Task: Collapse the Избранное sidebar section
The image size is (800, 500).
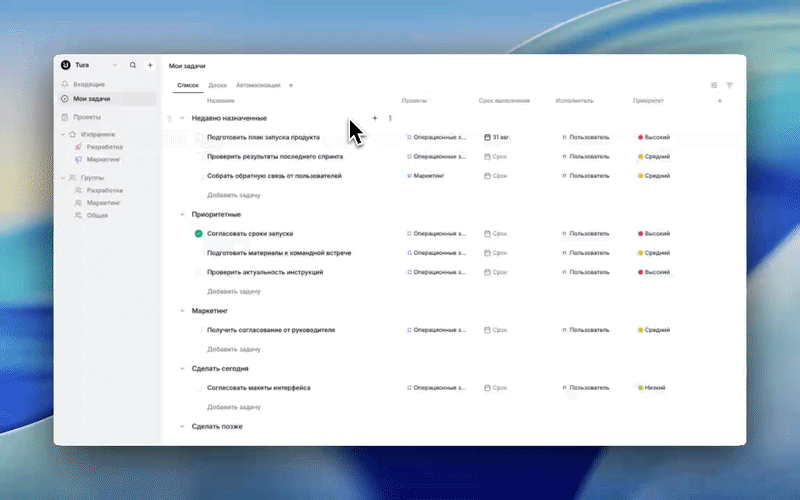Action: (x=63, y=134)
